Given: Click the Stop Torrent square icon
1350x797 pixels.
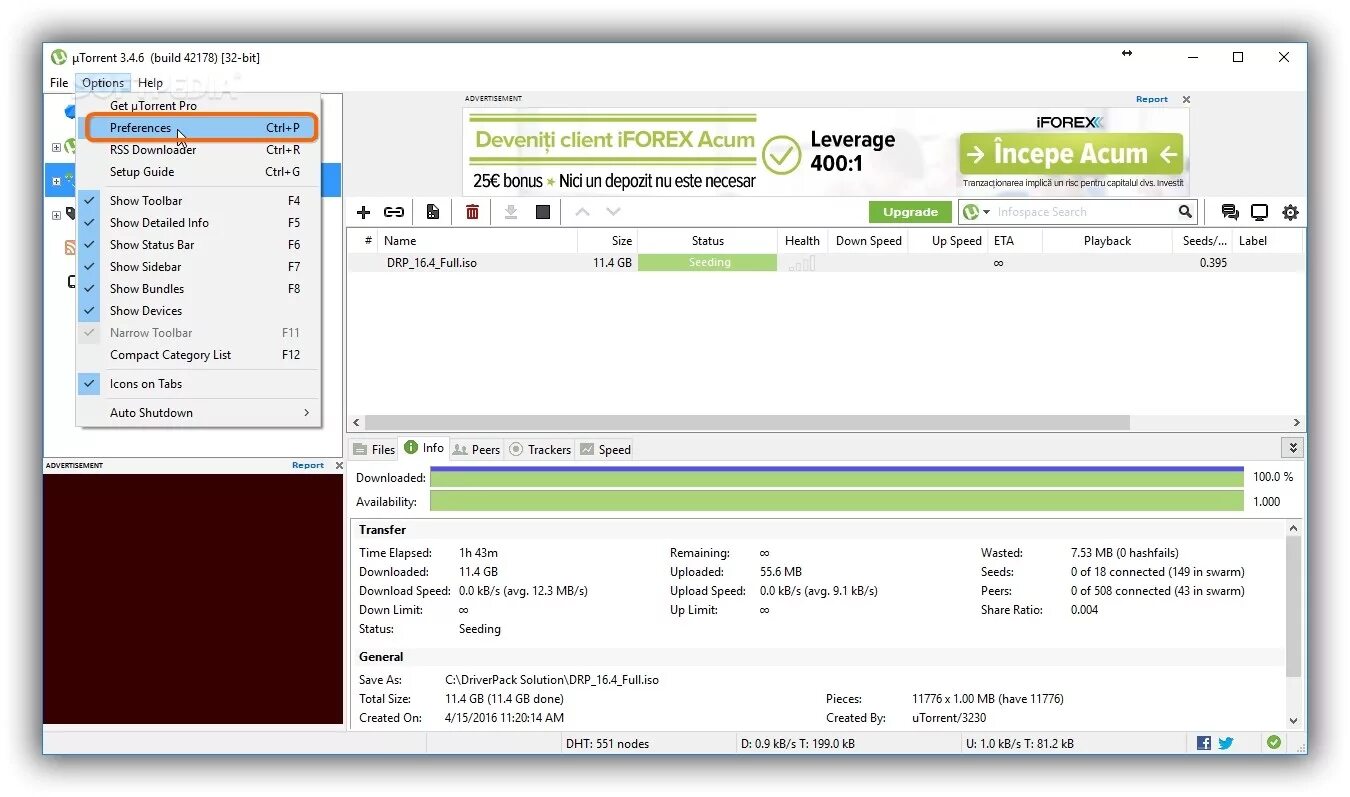Looking at the screenshot, I should (x=543, y=212).
